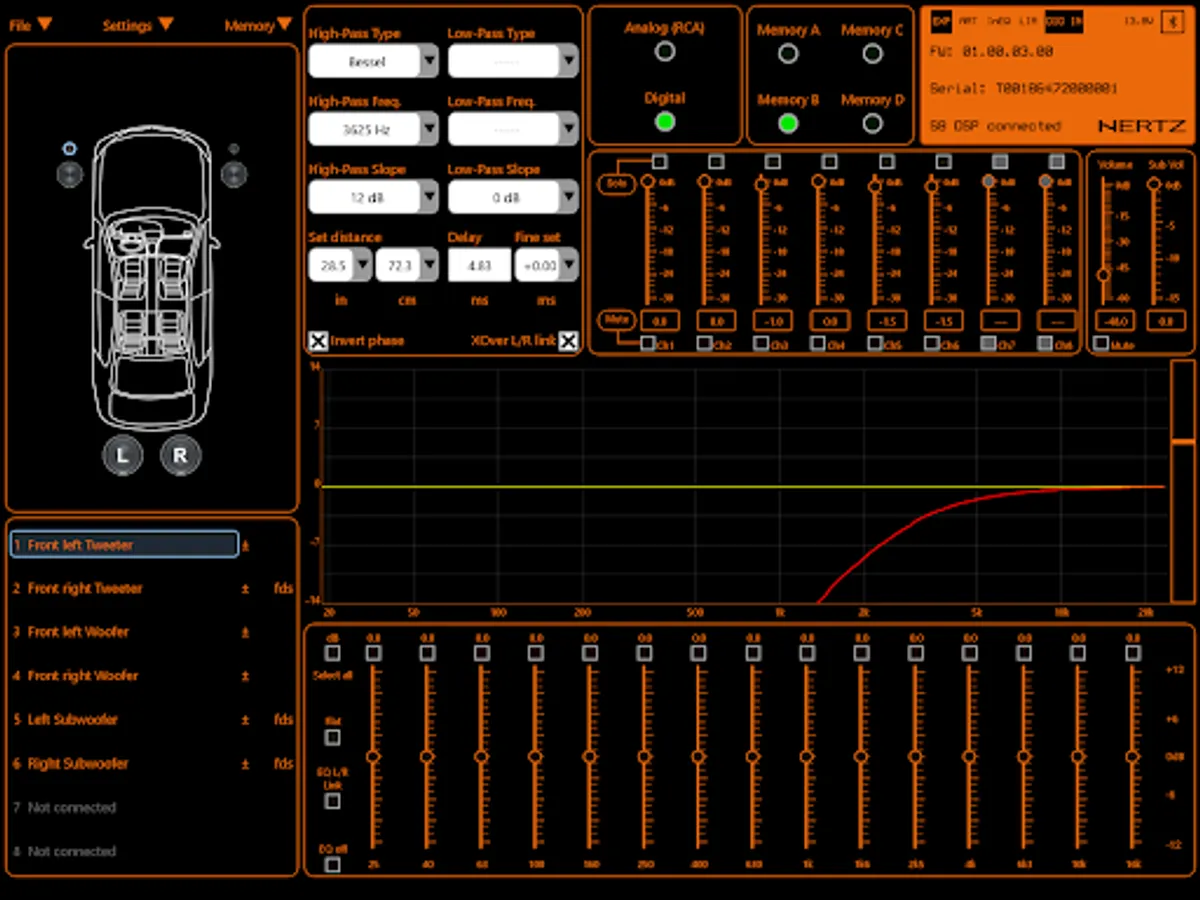Click the 100 Hz EQ slider knob
The width and height of the screenshot is (1200, 900).
point(536,757)
